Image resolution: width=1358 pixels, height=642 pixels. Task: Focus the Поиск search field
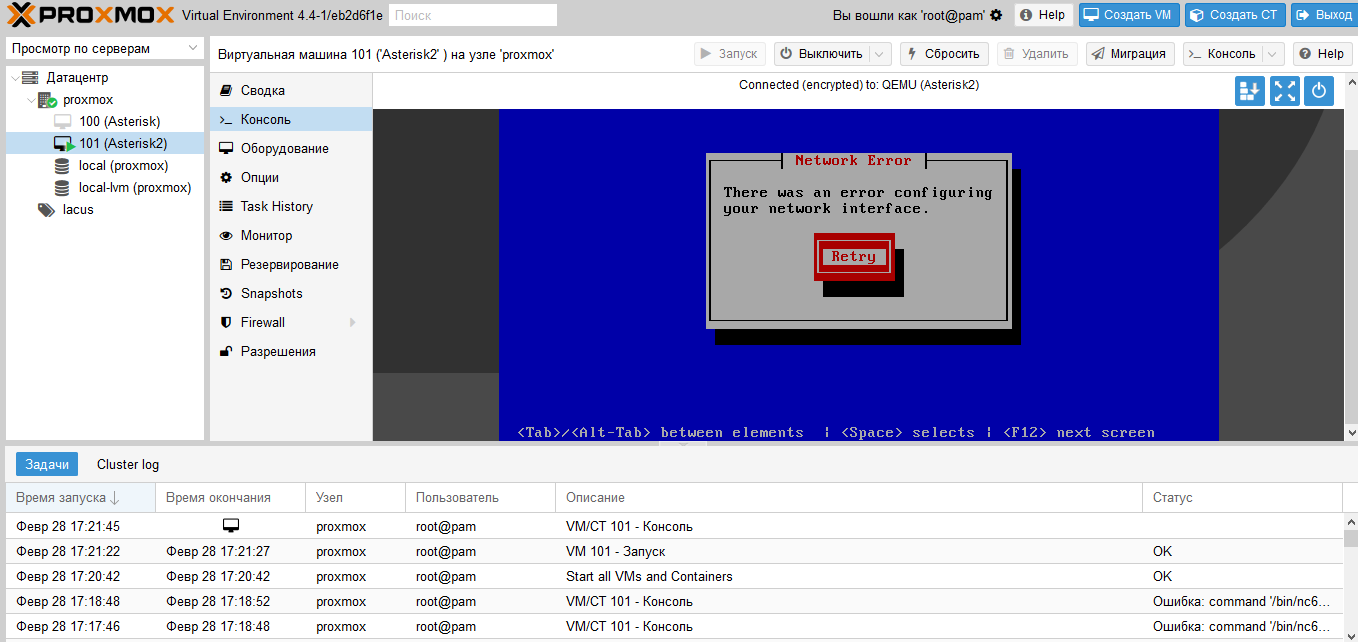(x=472, y=15)
